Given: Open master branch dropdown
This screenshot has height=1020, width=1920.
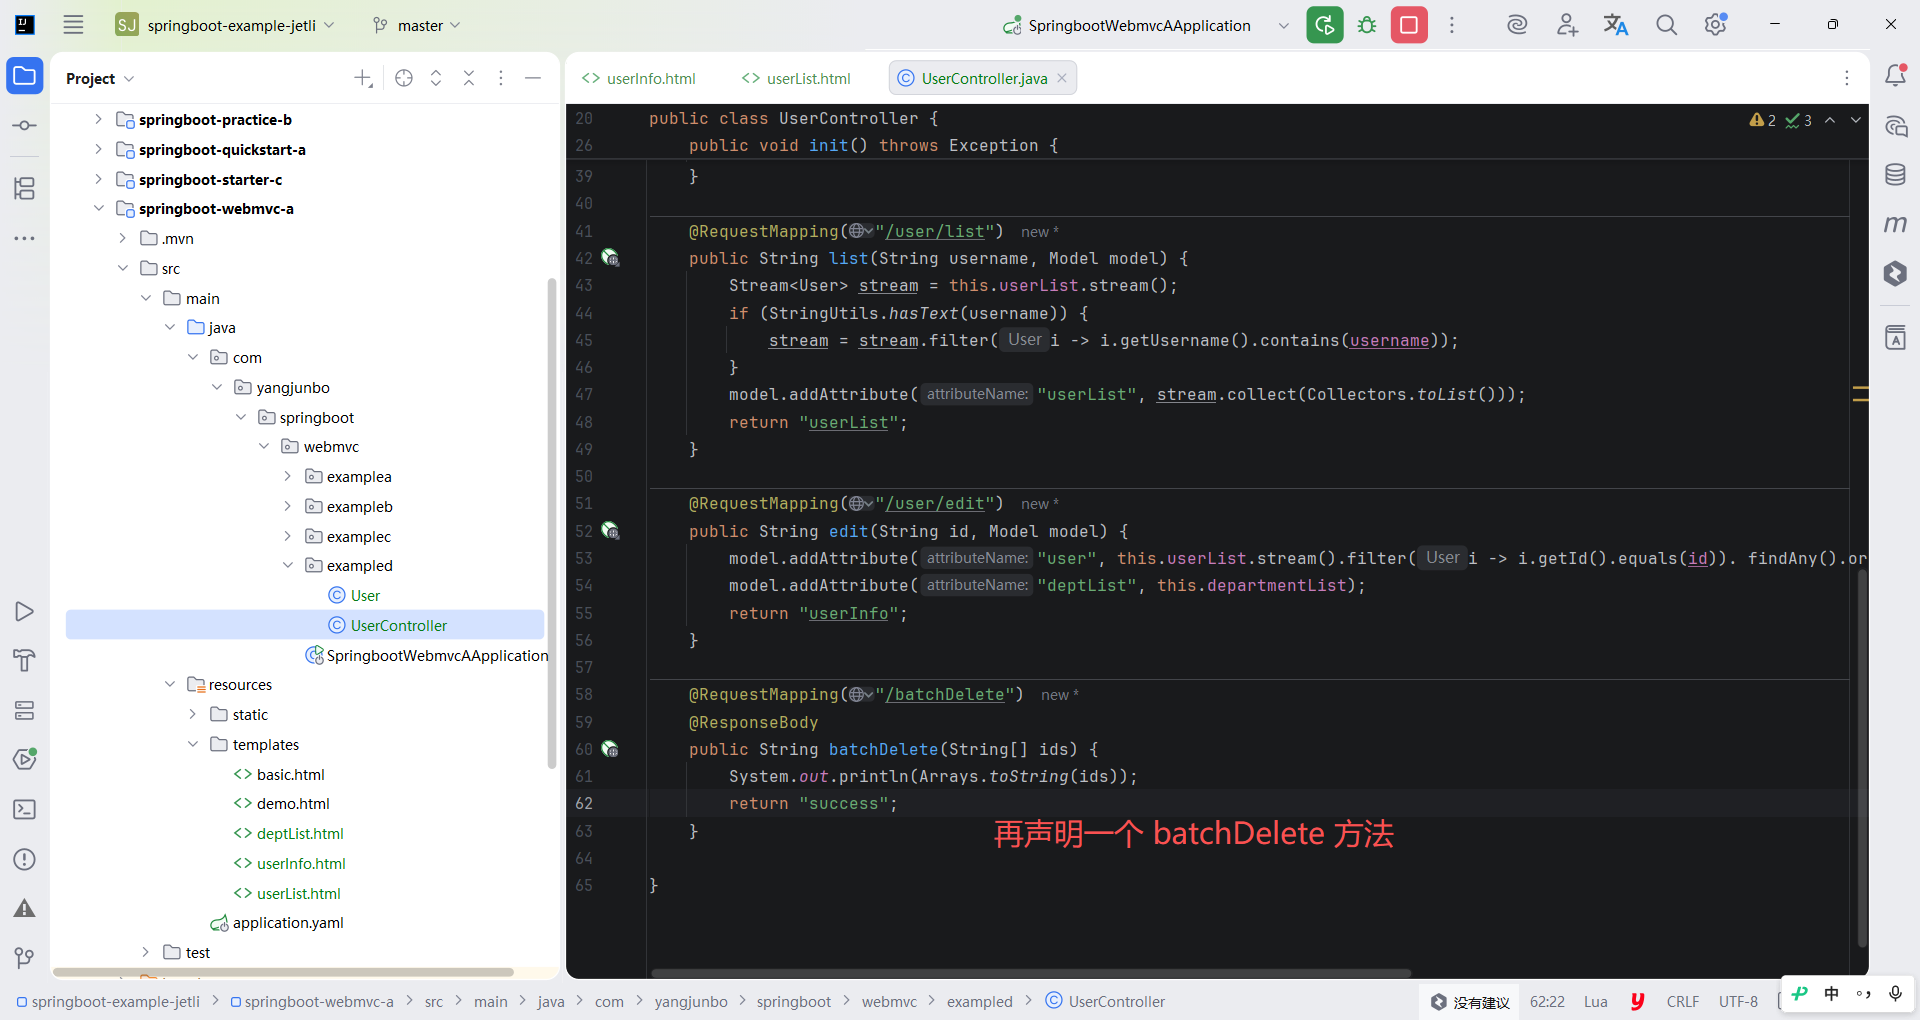Looking at the screenshot, I should coord(416,26).
